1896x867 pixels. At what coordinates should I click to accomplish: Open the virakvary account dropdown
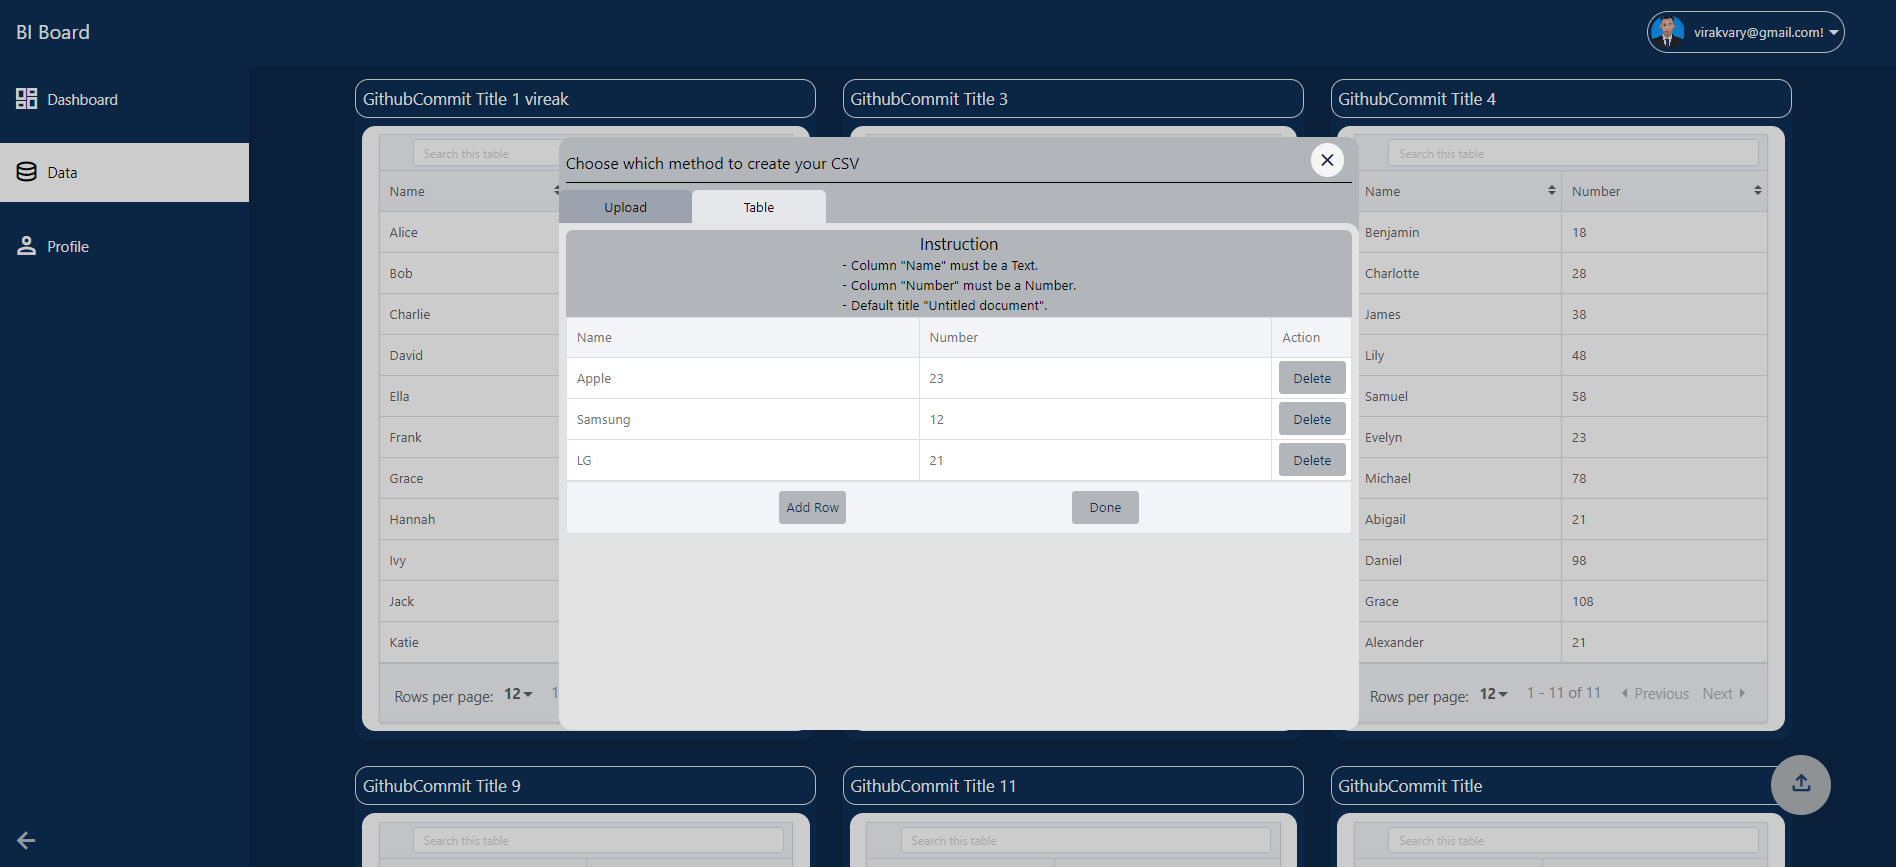tap(1746, 32)
